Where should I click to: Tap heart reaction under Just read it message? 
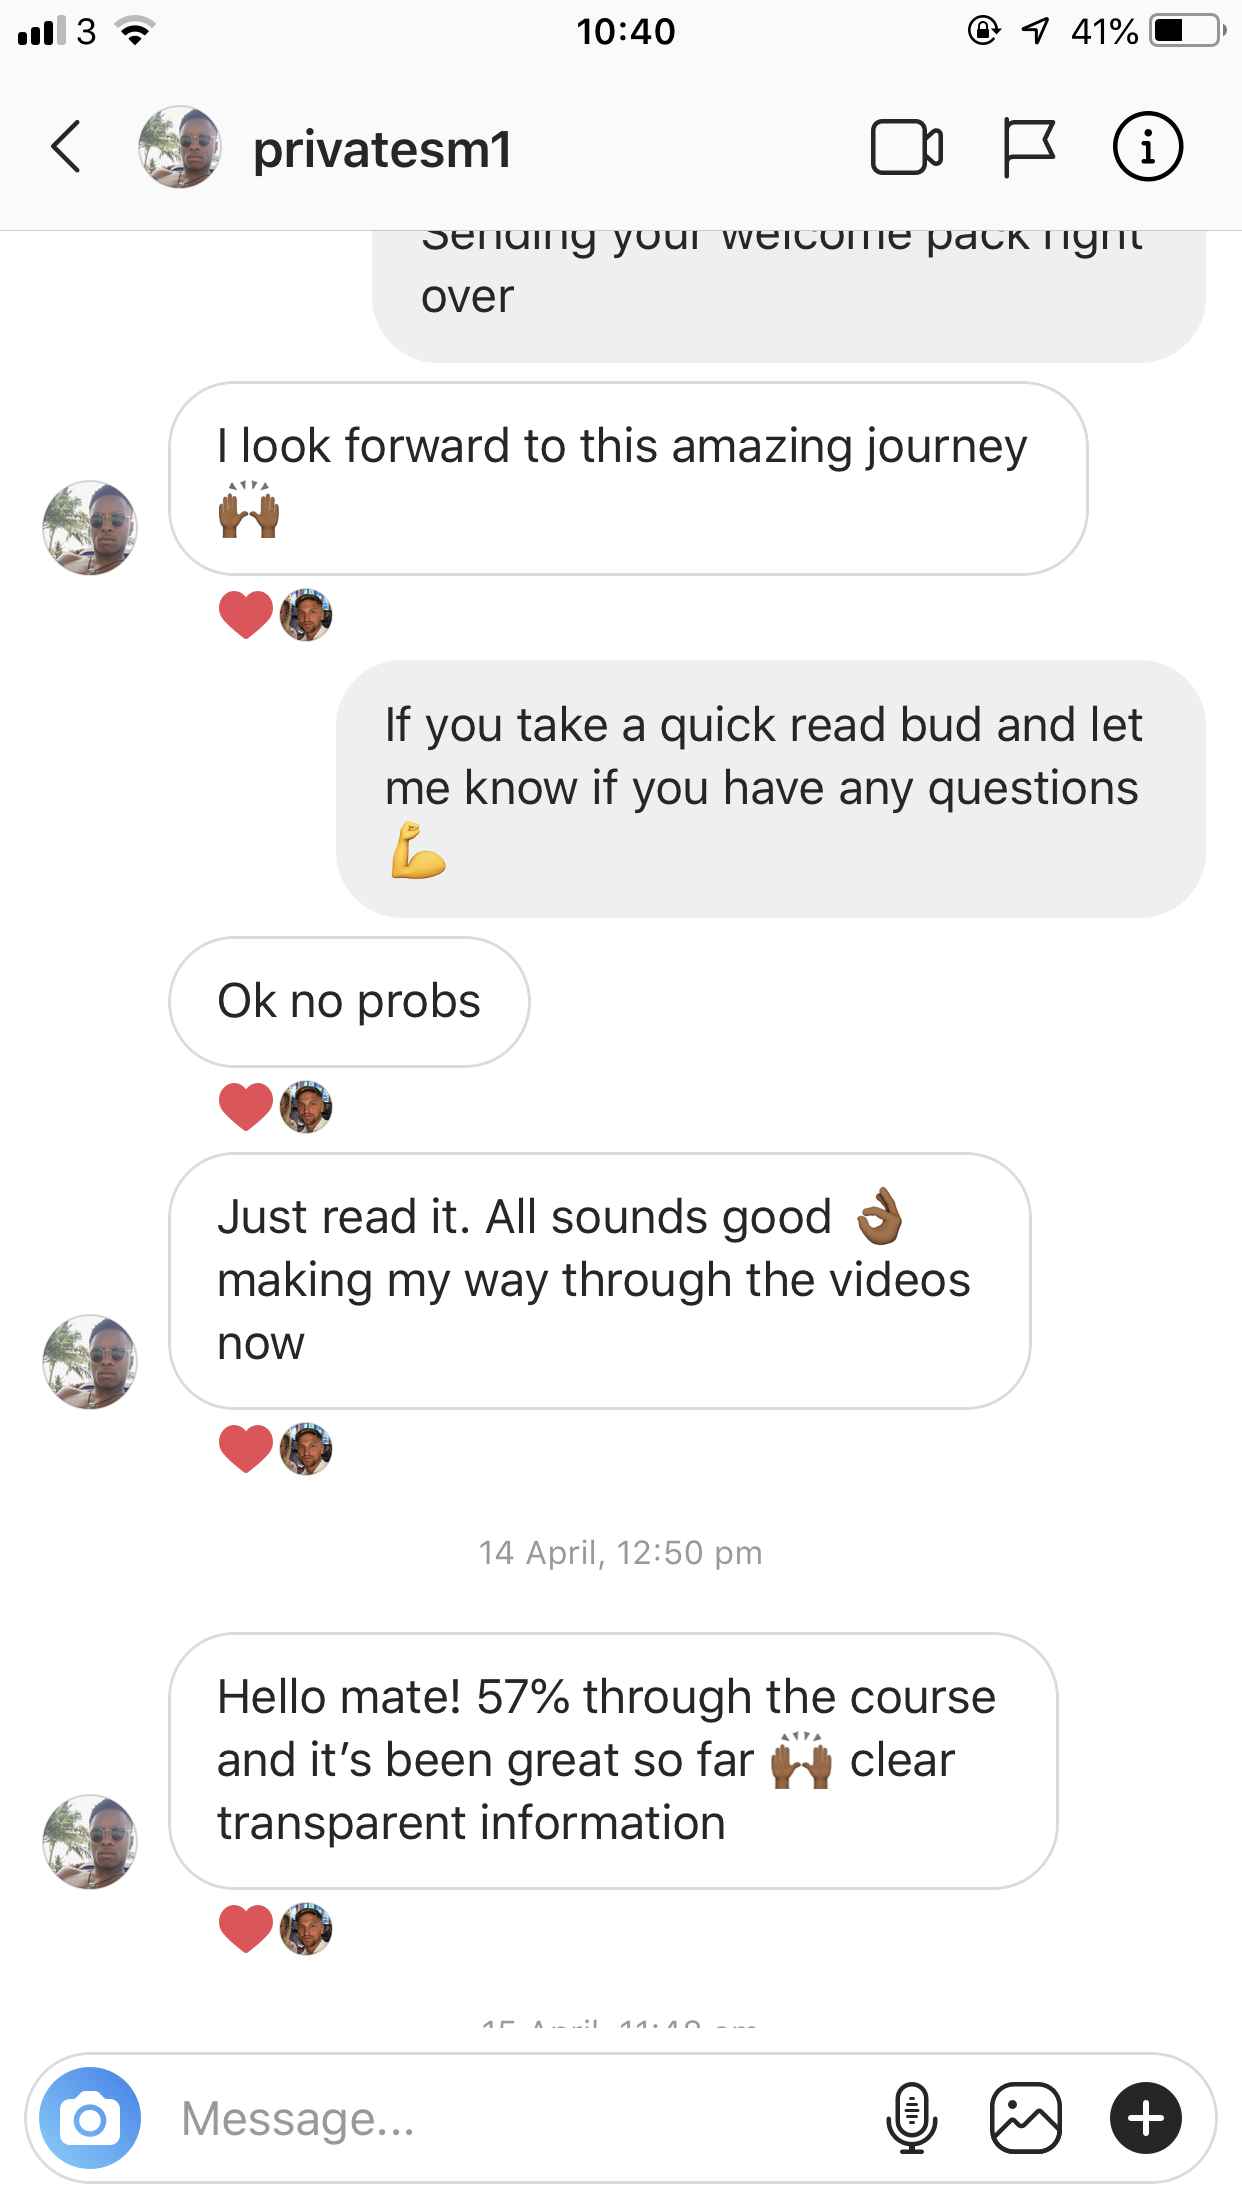pyautogui.click(x=246, y=1448)
